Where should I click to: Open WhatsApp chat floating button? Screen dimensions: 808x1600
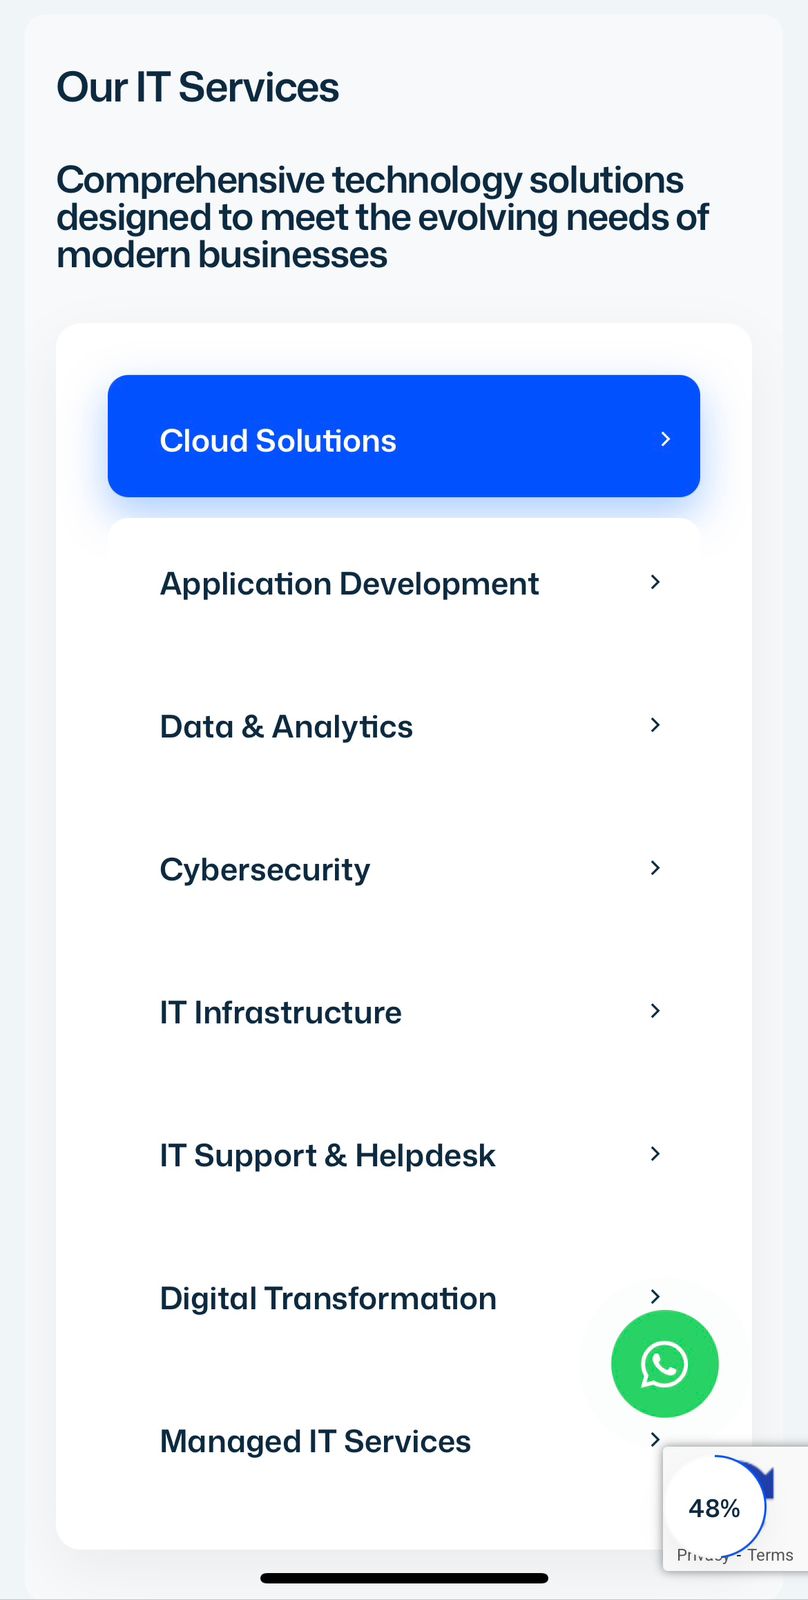(664, 1364)
